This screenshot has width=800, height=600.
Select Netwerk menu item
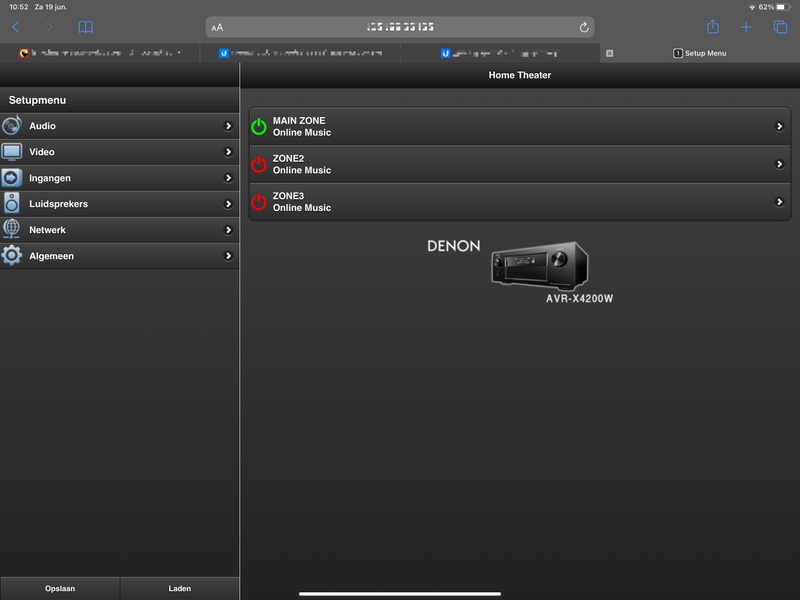(119, 230)
